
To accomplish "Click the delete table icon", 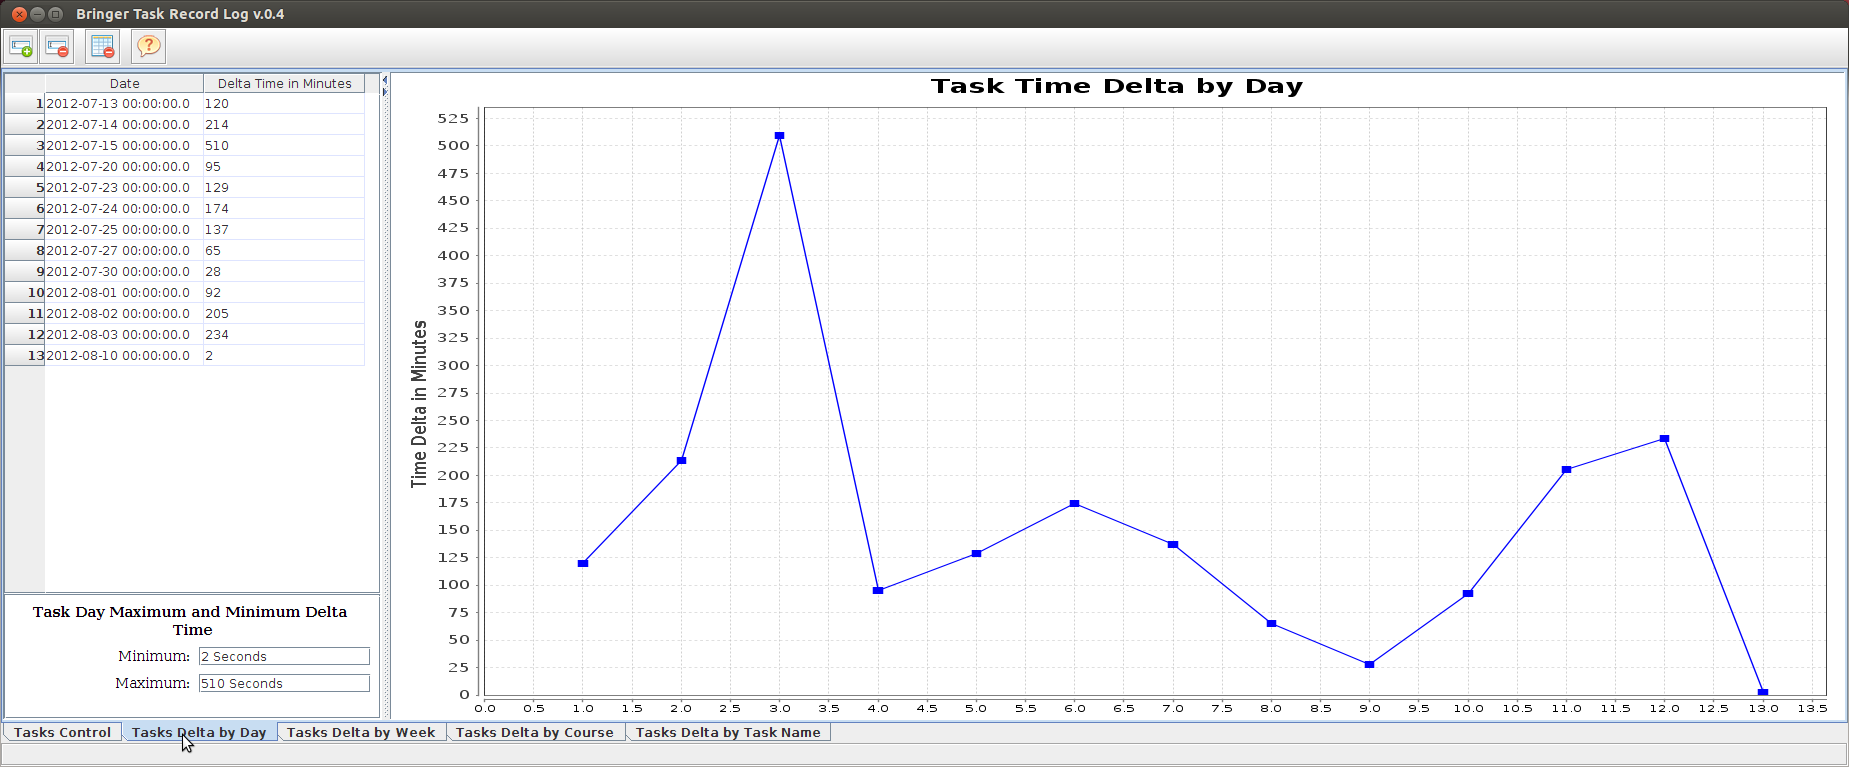I will click(102, 46).
